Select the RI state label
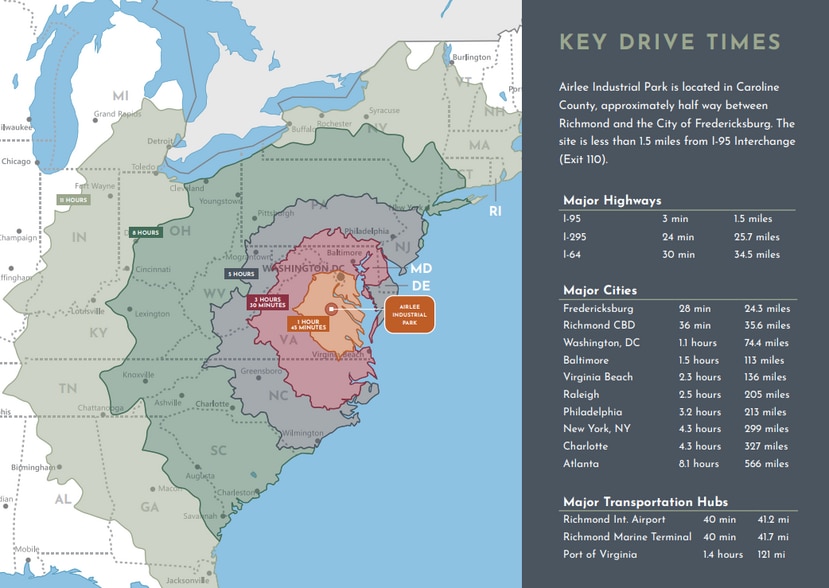 (496, 212)
